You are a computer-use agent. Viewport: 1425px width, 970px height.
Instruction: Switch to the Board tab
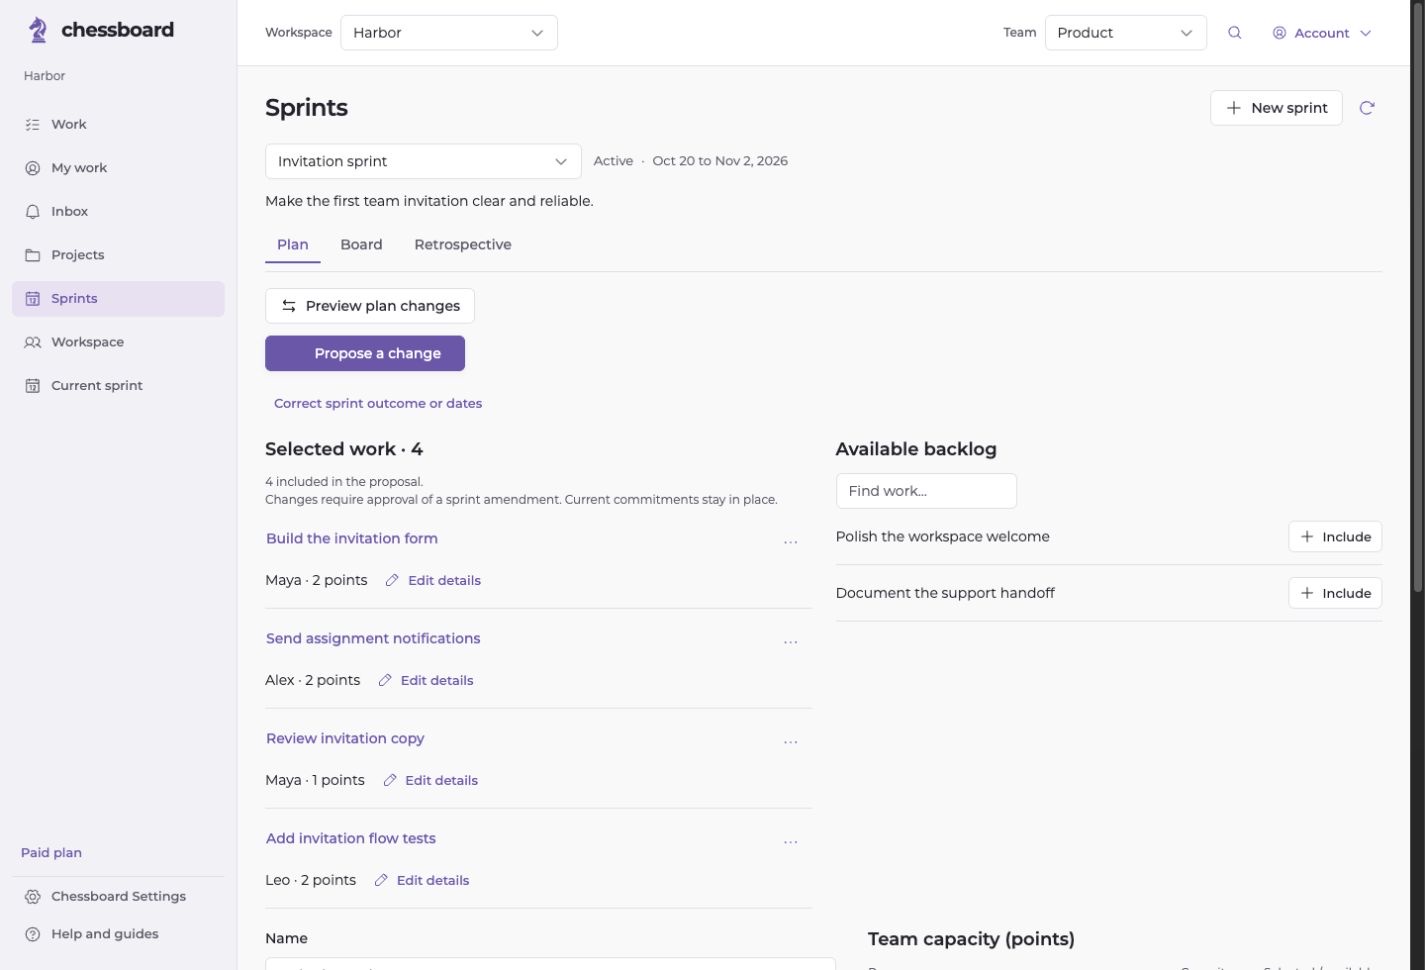click(x=361, y=245)
